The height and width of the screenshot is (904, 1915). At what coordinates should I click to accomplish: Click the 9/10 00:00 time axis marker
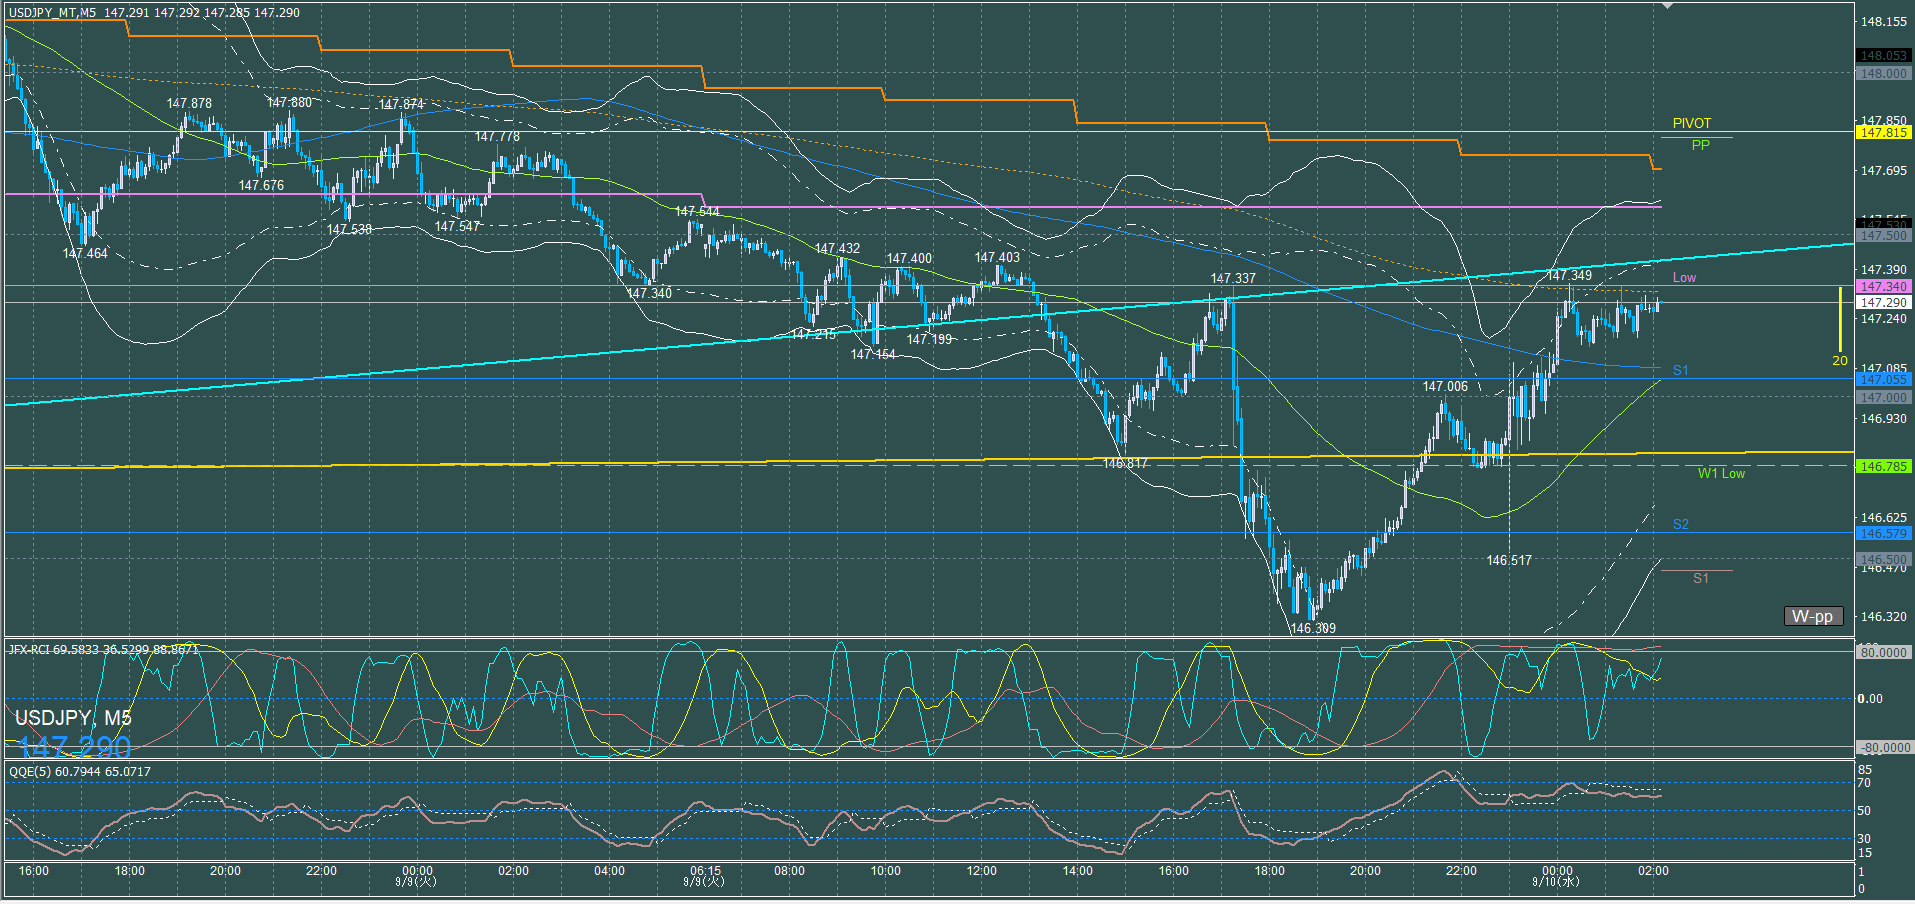(1556, 876)
